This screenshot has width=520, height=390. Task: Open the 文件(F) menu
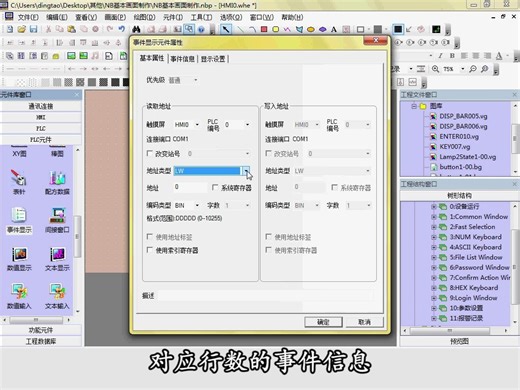click(28, 17)
